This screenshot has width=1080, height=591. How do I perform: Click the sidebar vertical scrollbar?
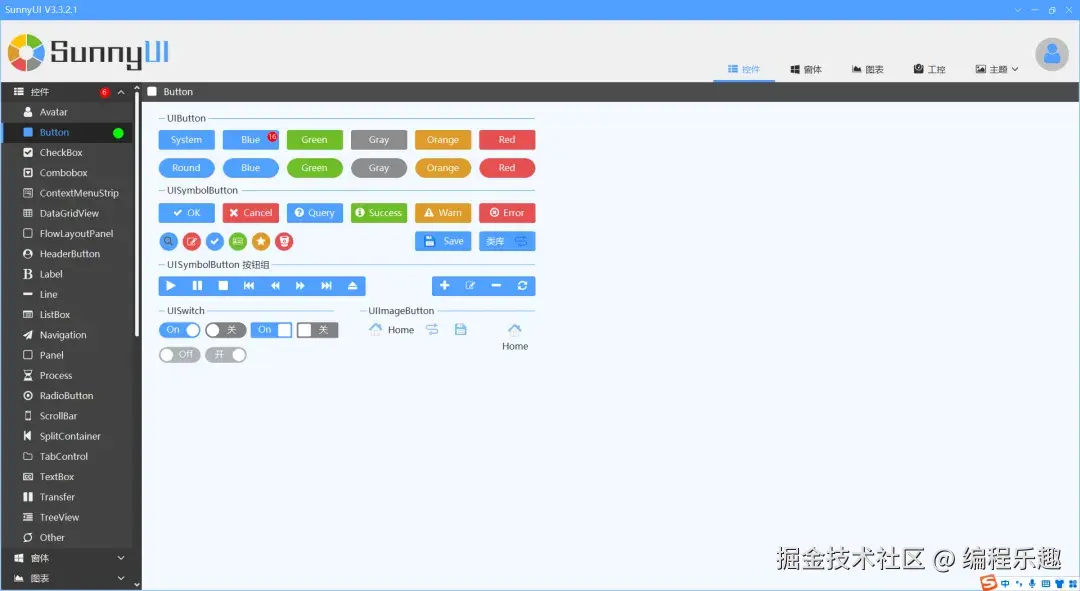(x=136, y=215)
